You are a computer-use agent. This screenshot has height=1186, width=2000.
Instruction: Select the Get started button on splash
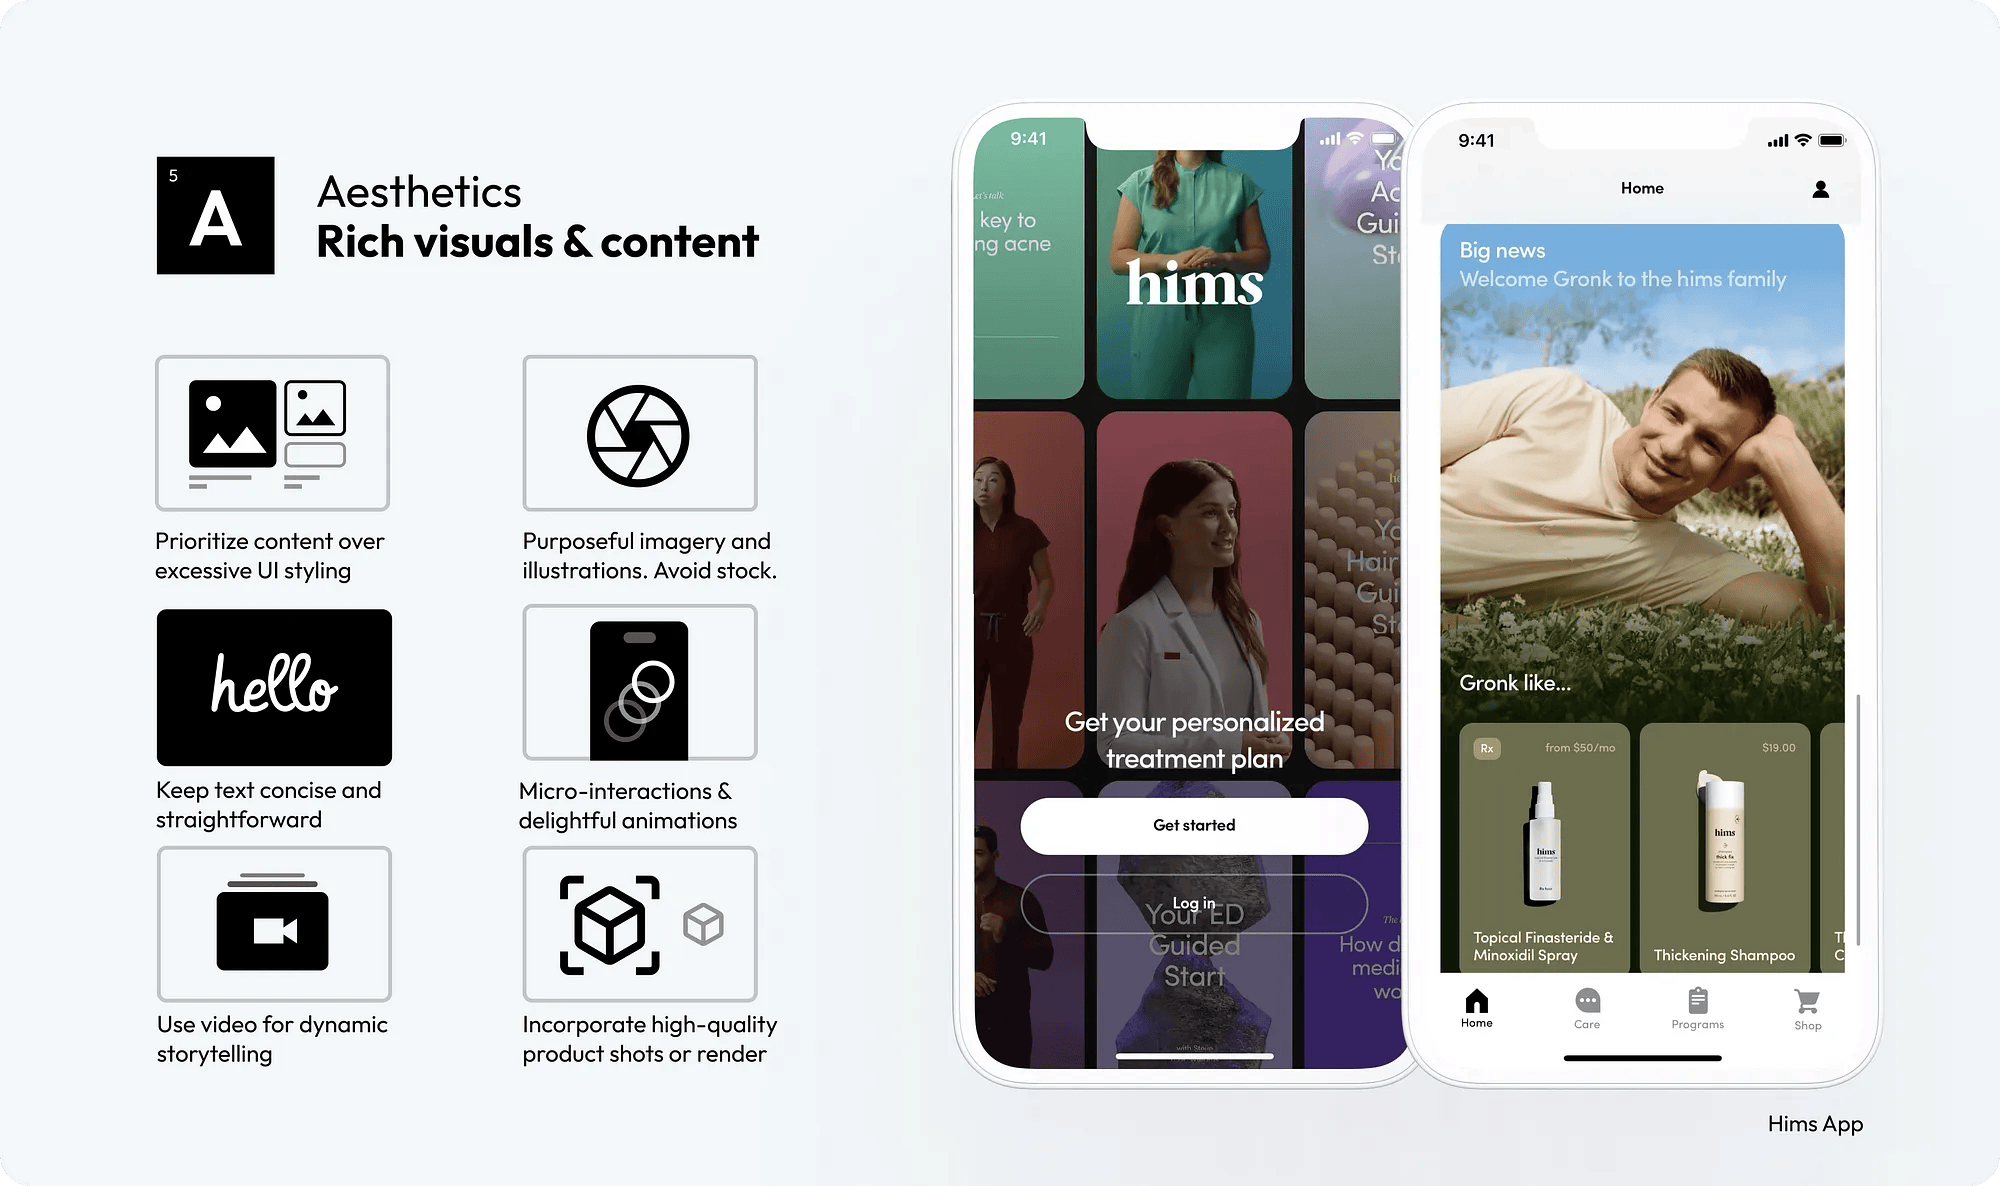click(x=1193, y=823)
